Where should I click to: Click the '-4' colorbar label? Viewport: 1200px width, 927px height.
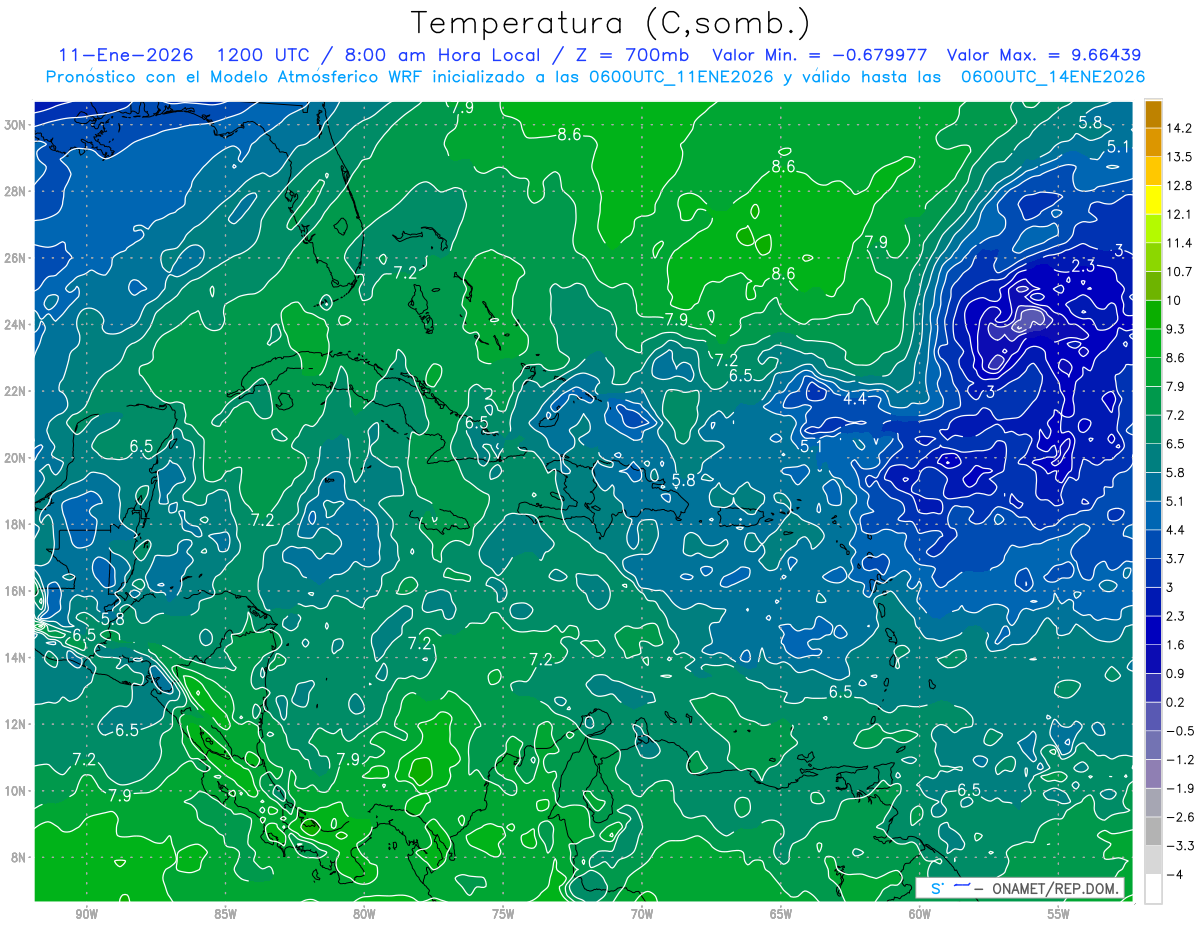(x=1174, y=874)
